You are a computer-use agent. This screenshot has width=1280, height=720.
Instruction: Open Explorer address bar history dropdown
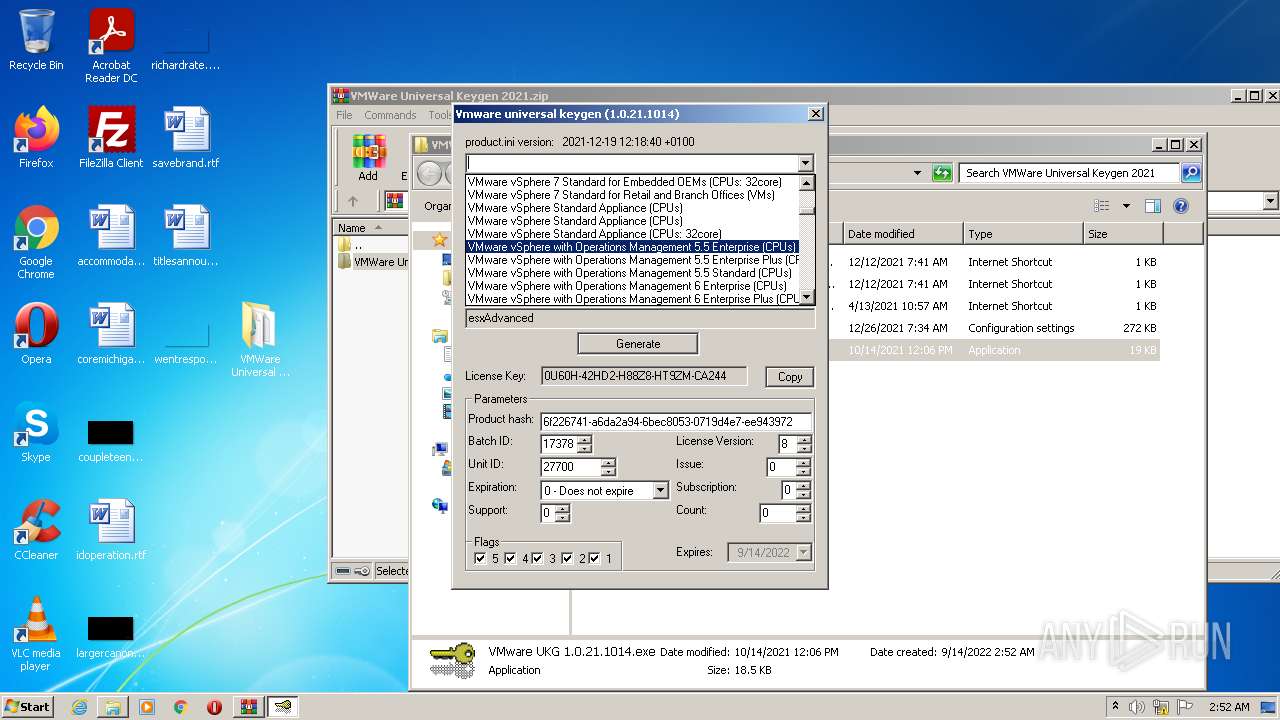pos(916,173)
